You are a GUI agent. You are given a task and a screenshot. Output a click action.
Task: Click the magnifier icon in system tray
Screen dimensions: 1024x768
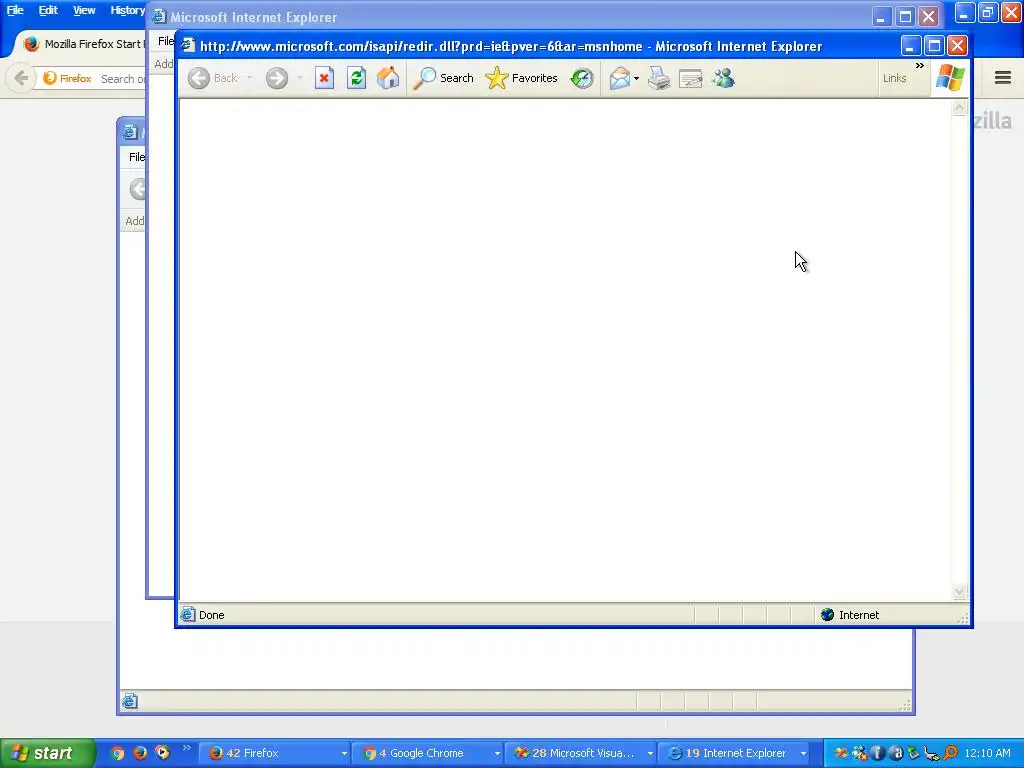point(950,753)
